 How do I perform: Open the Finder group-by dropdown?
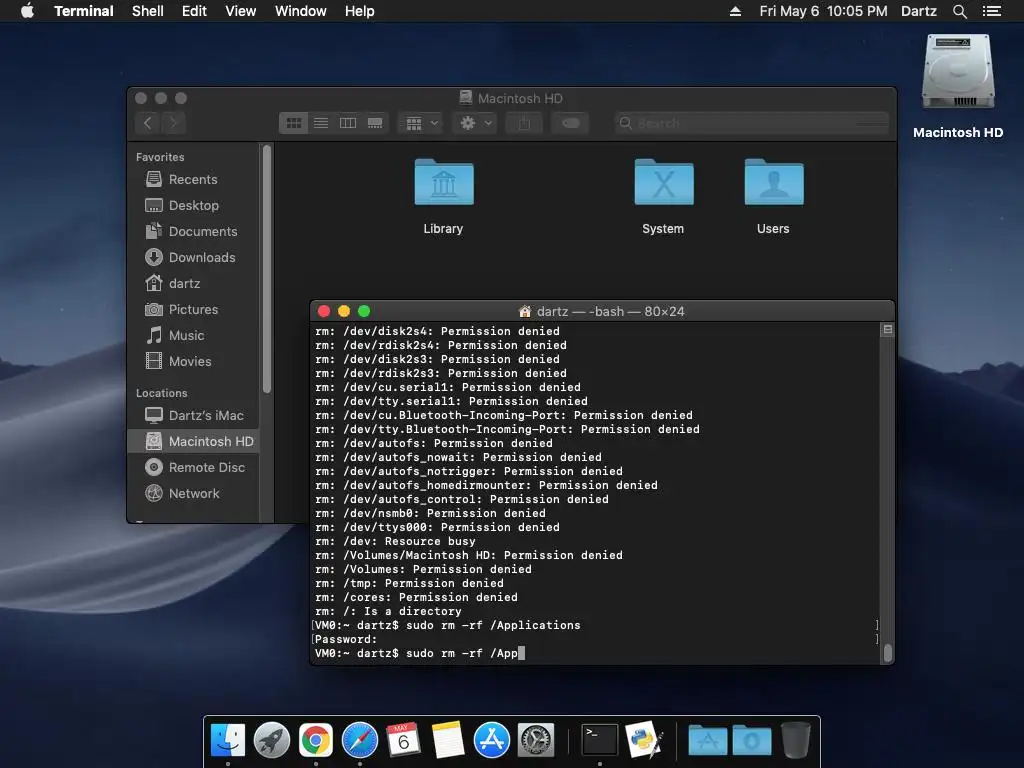[422, 123]
